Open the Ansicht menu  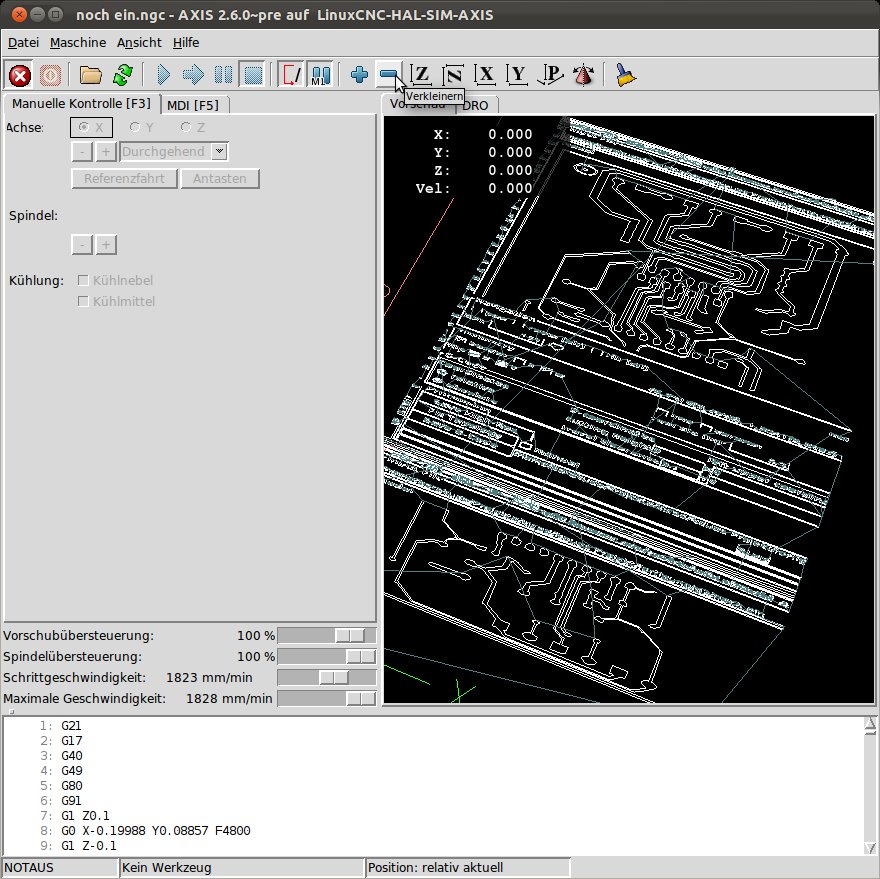point(139,43)
